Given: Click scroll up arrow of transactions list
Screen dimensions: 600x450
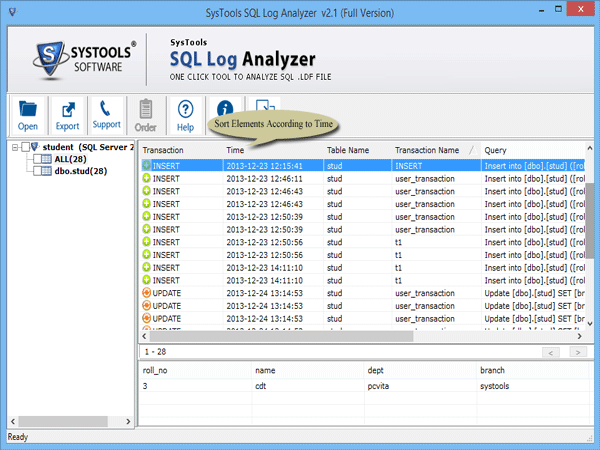Looking at the screenshot, I should pyautogui.click(x=590, y=148).
